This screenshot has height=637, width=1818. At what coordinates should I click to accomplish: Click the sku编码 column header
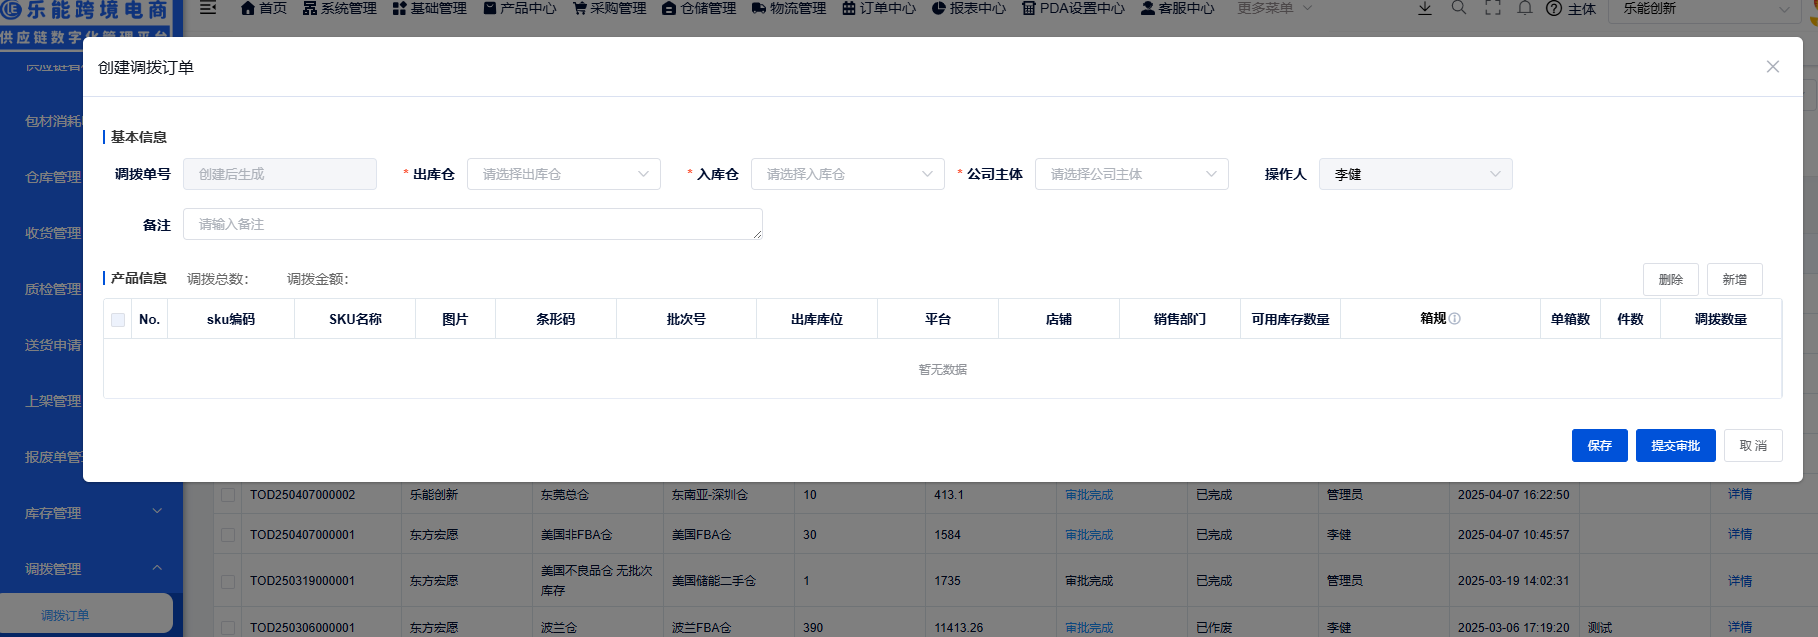pyautogui.click(x=231, y=319)
